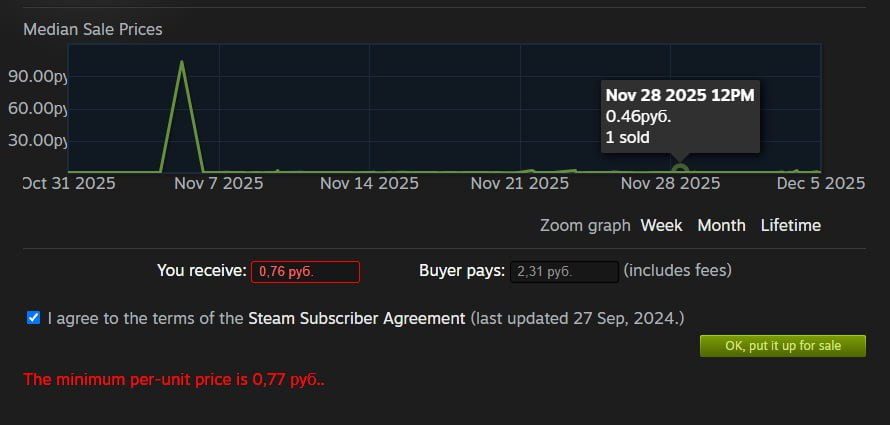Viewport: 890px width, 425px height.
Task: Open the Steam Subscriber Agreement link
Action: click(356, 318)
